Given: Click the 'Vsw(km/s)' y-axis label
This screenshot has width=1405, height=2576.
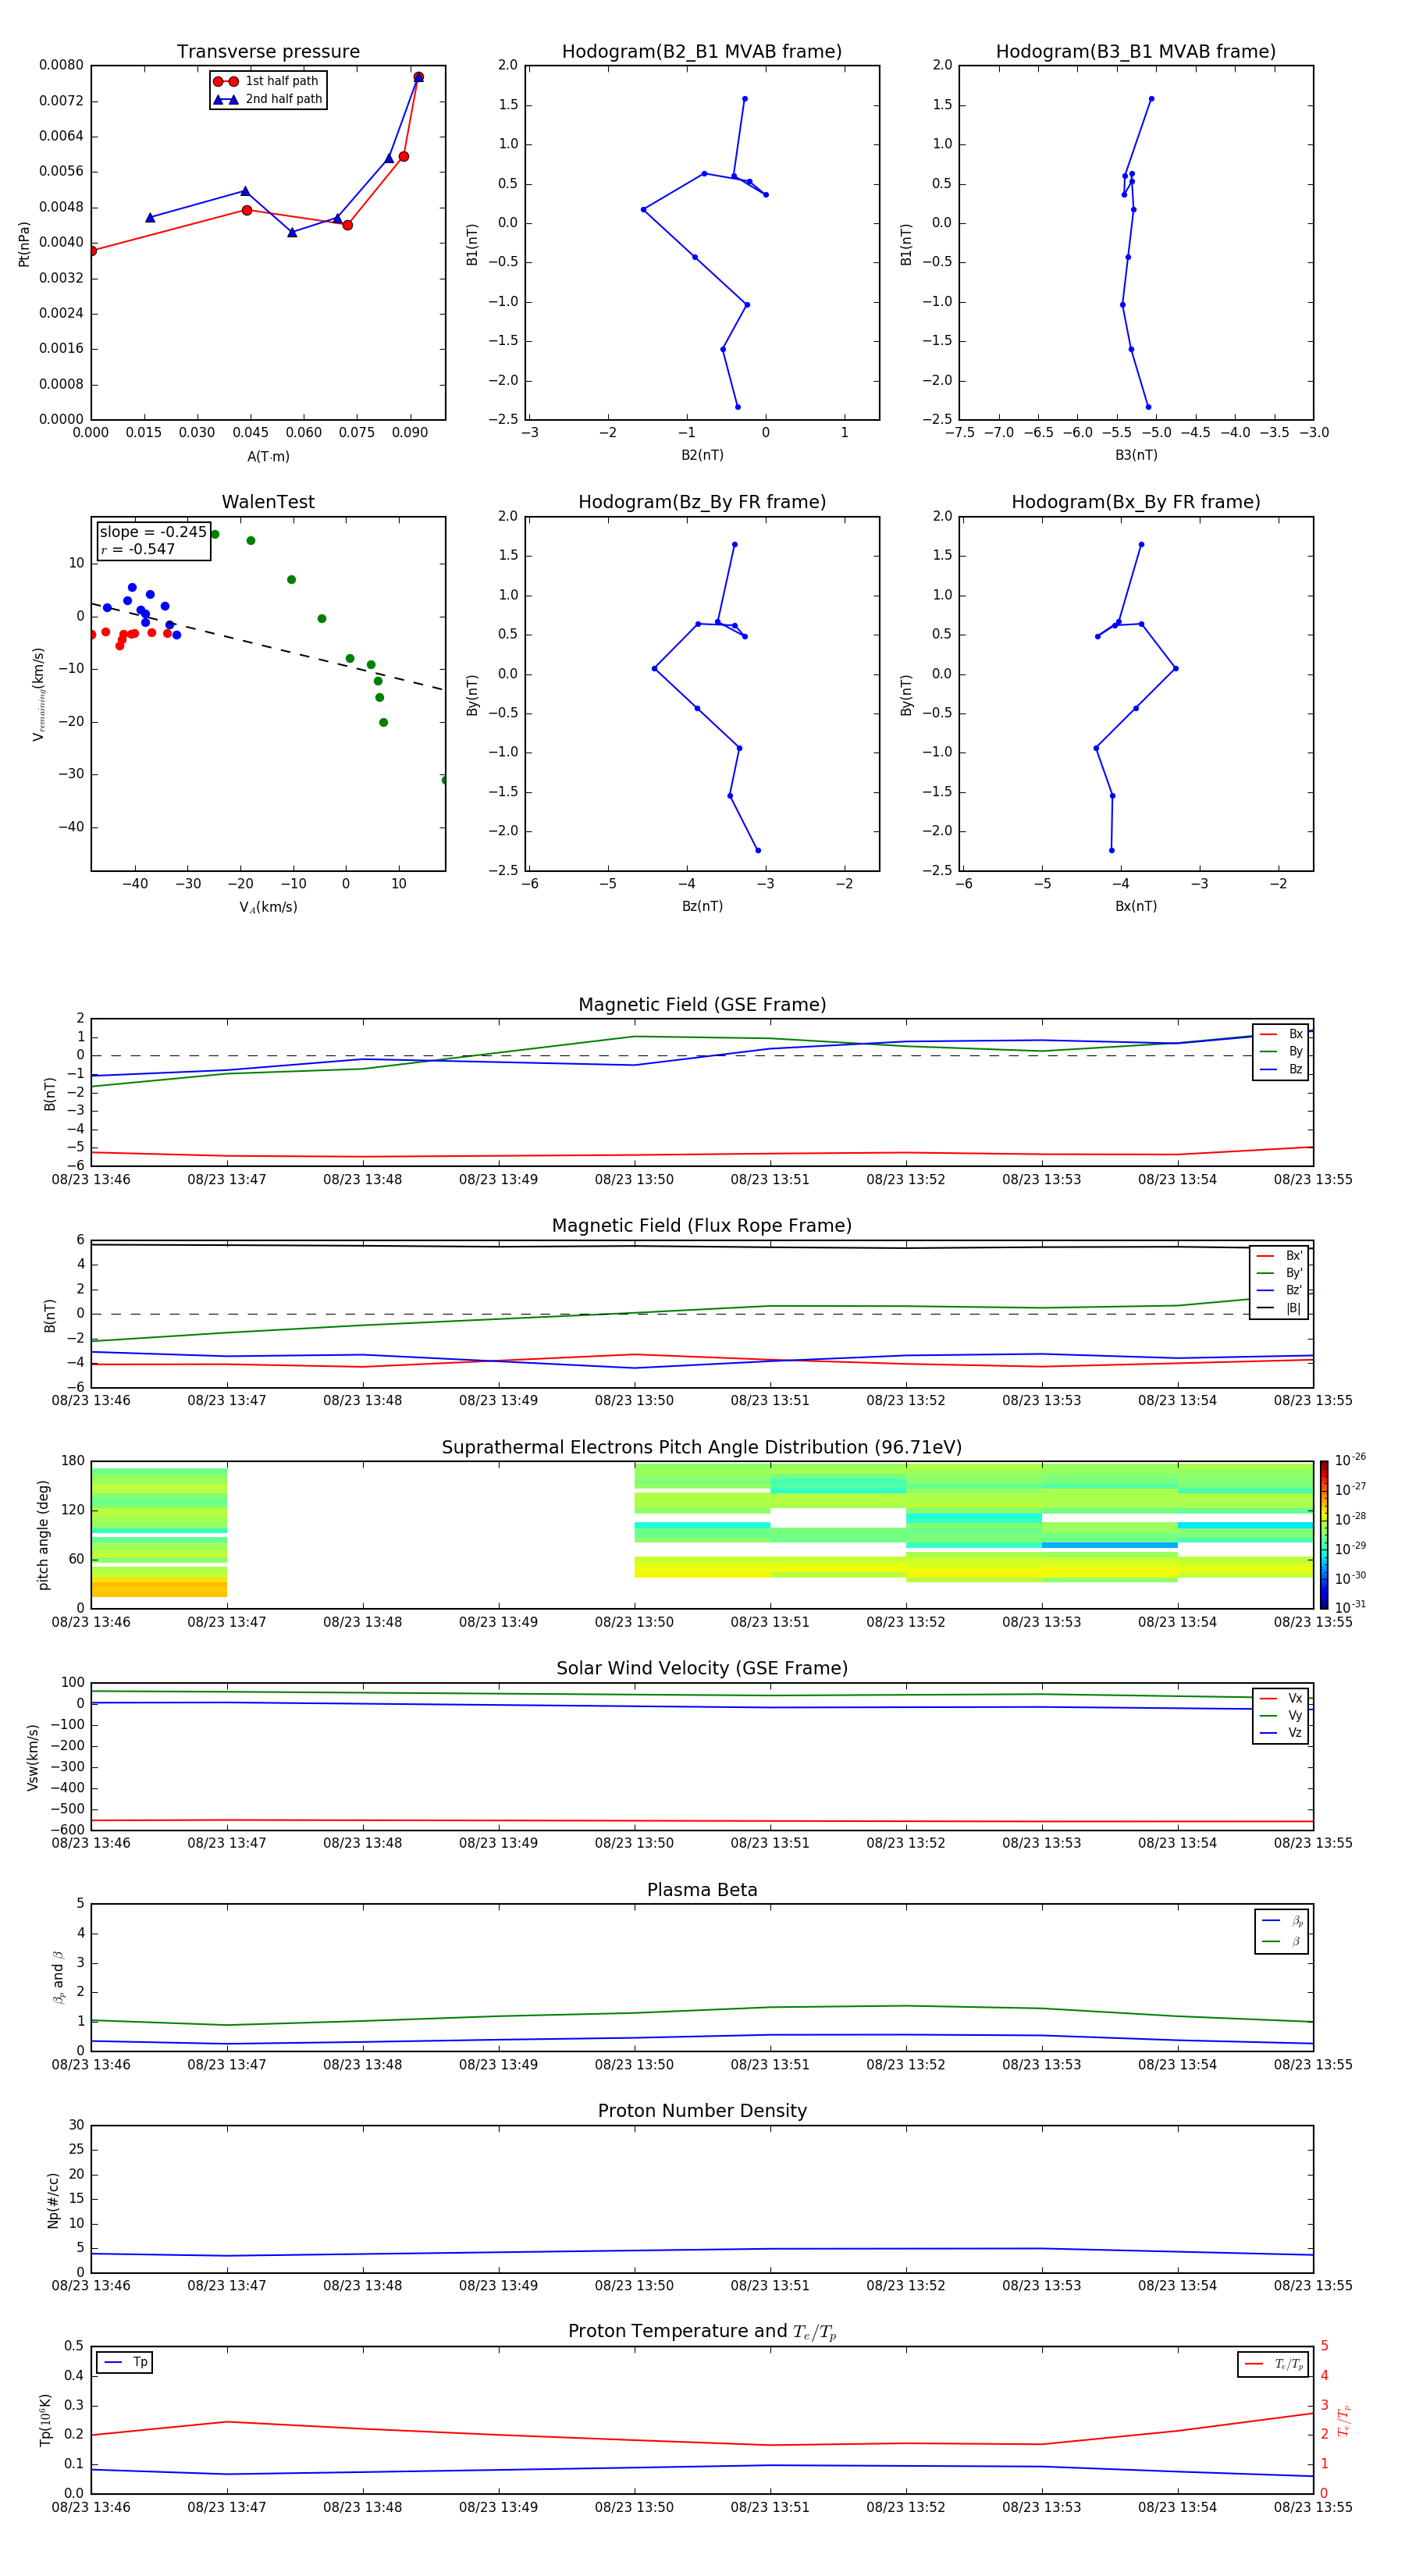Looking at the screenshot, I should tap(32, 1757).
